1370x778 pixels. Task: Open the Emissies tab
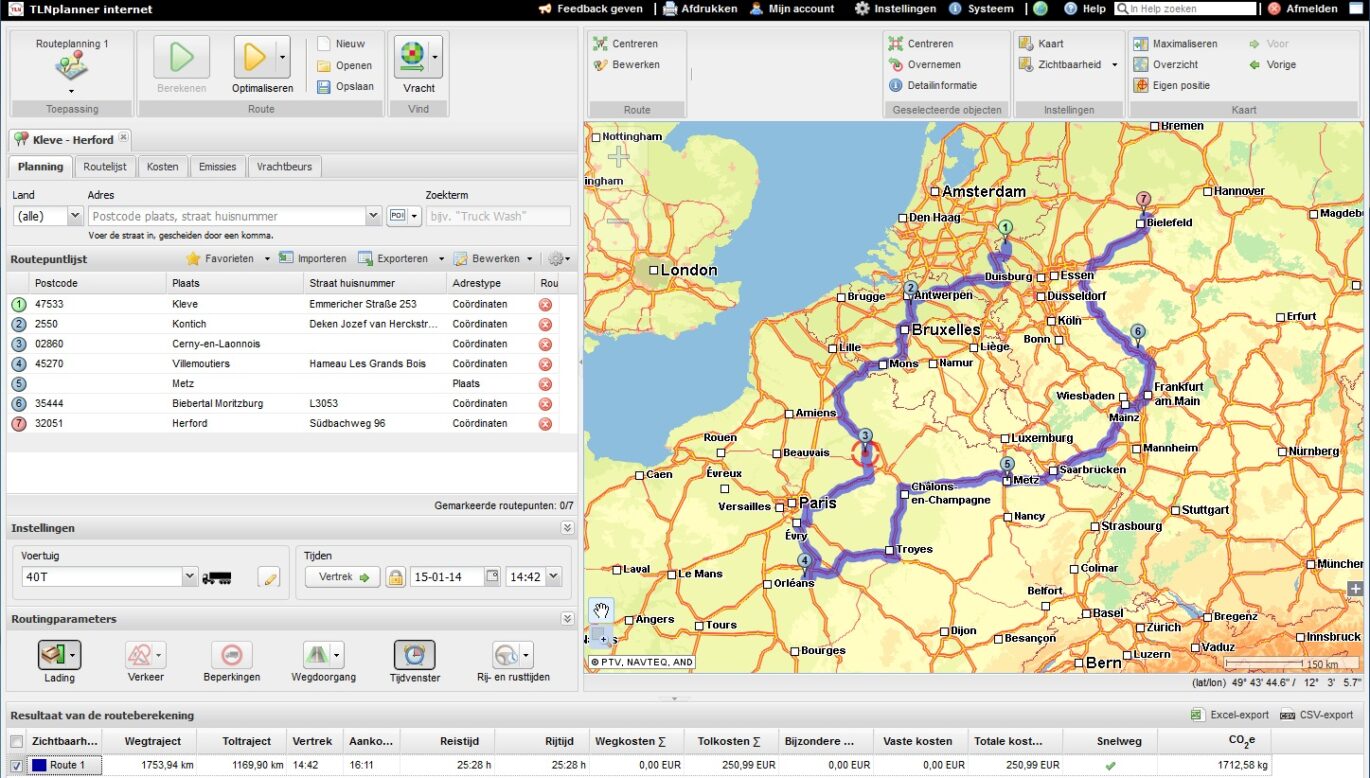pos(217,167)
